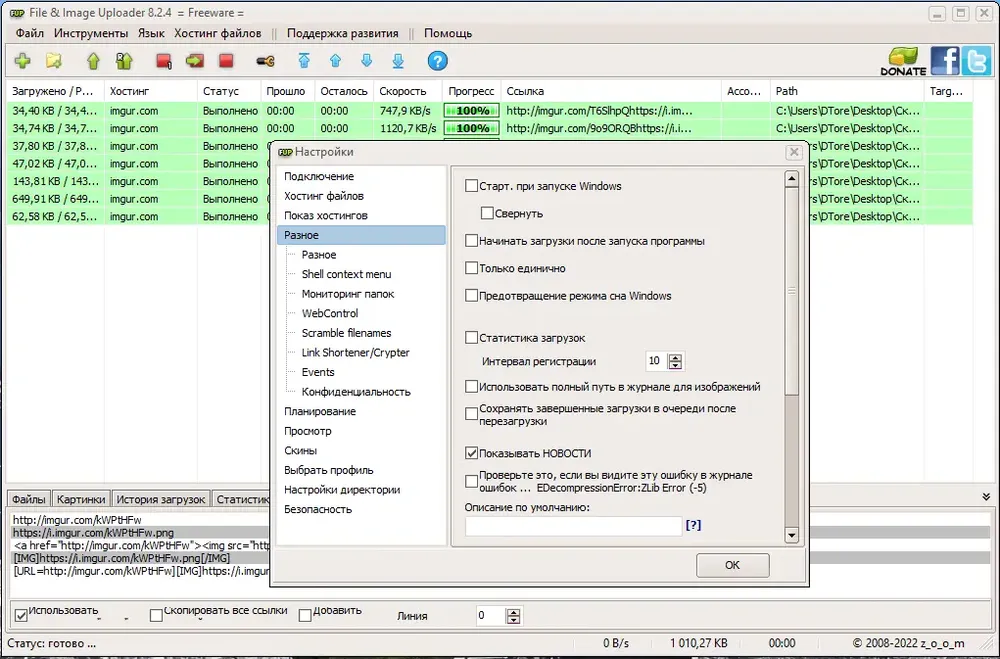The image size is (1000, 659).
Task: Click settings scrollbar down arrow
Action: tap(791, 535)
